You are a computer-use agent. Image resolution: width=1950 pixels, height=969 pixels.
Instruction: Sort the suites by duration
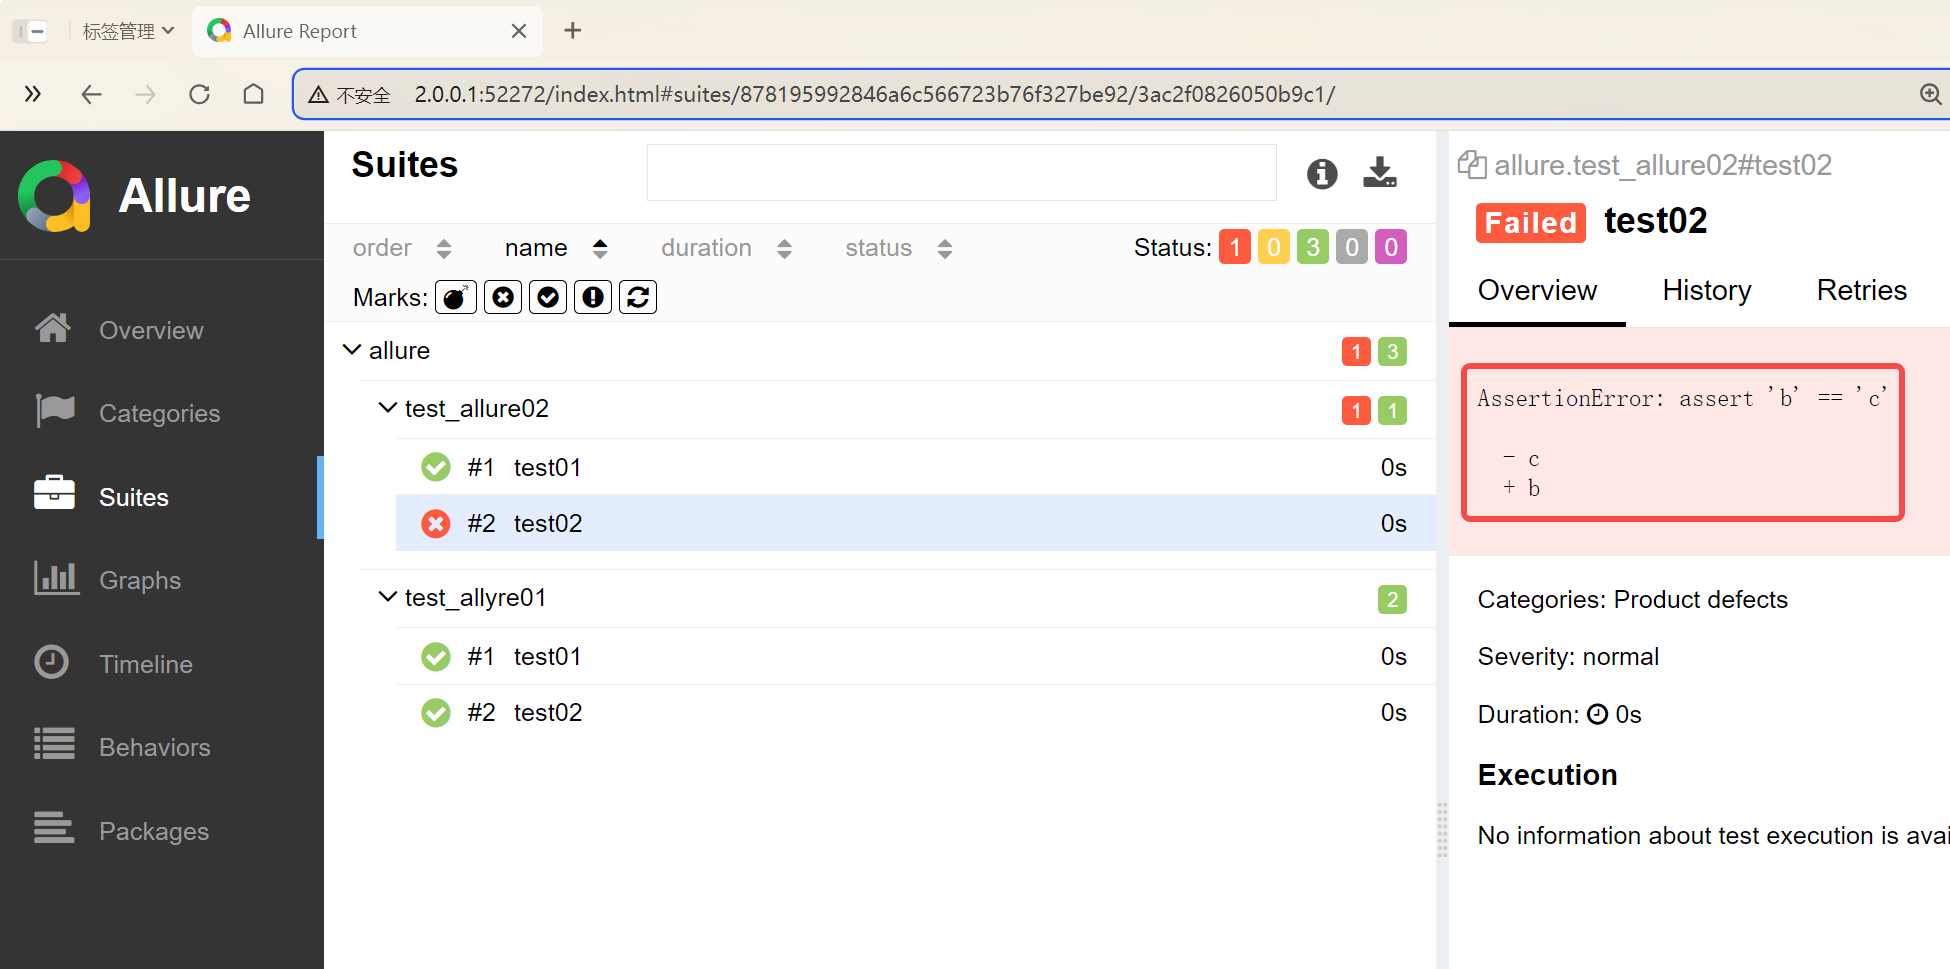tap(727, 248)
